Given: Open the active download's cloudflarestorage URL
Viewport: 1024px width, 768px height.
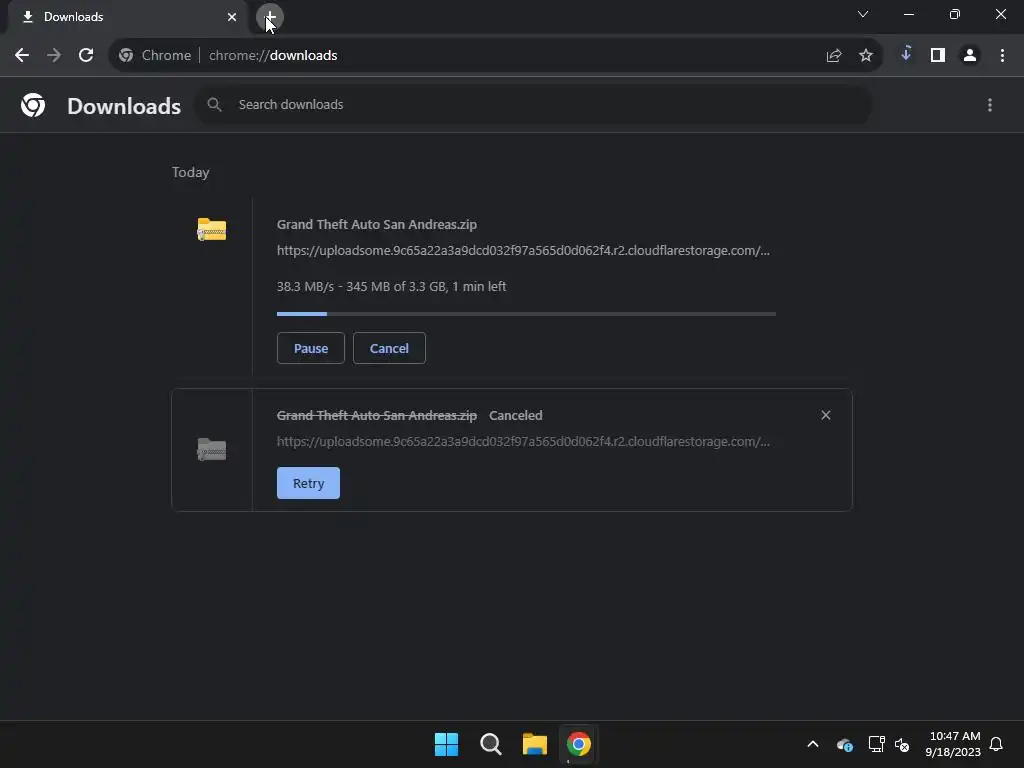Looking at the screenshot, I should [523, 251].
